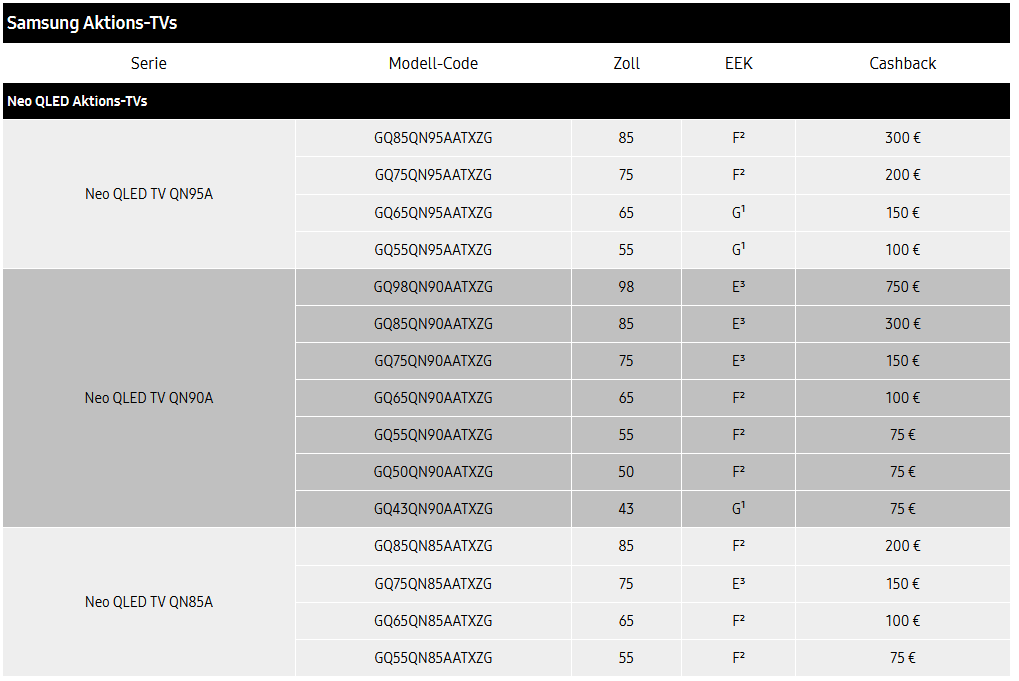Click the Samsung Aktions-TVs title bar
The height and width of the screenshot is (681, 1019).
pos(92,23)
